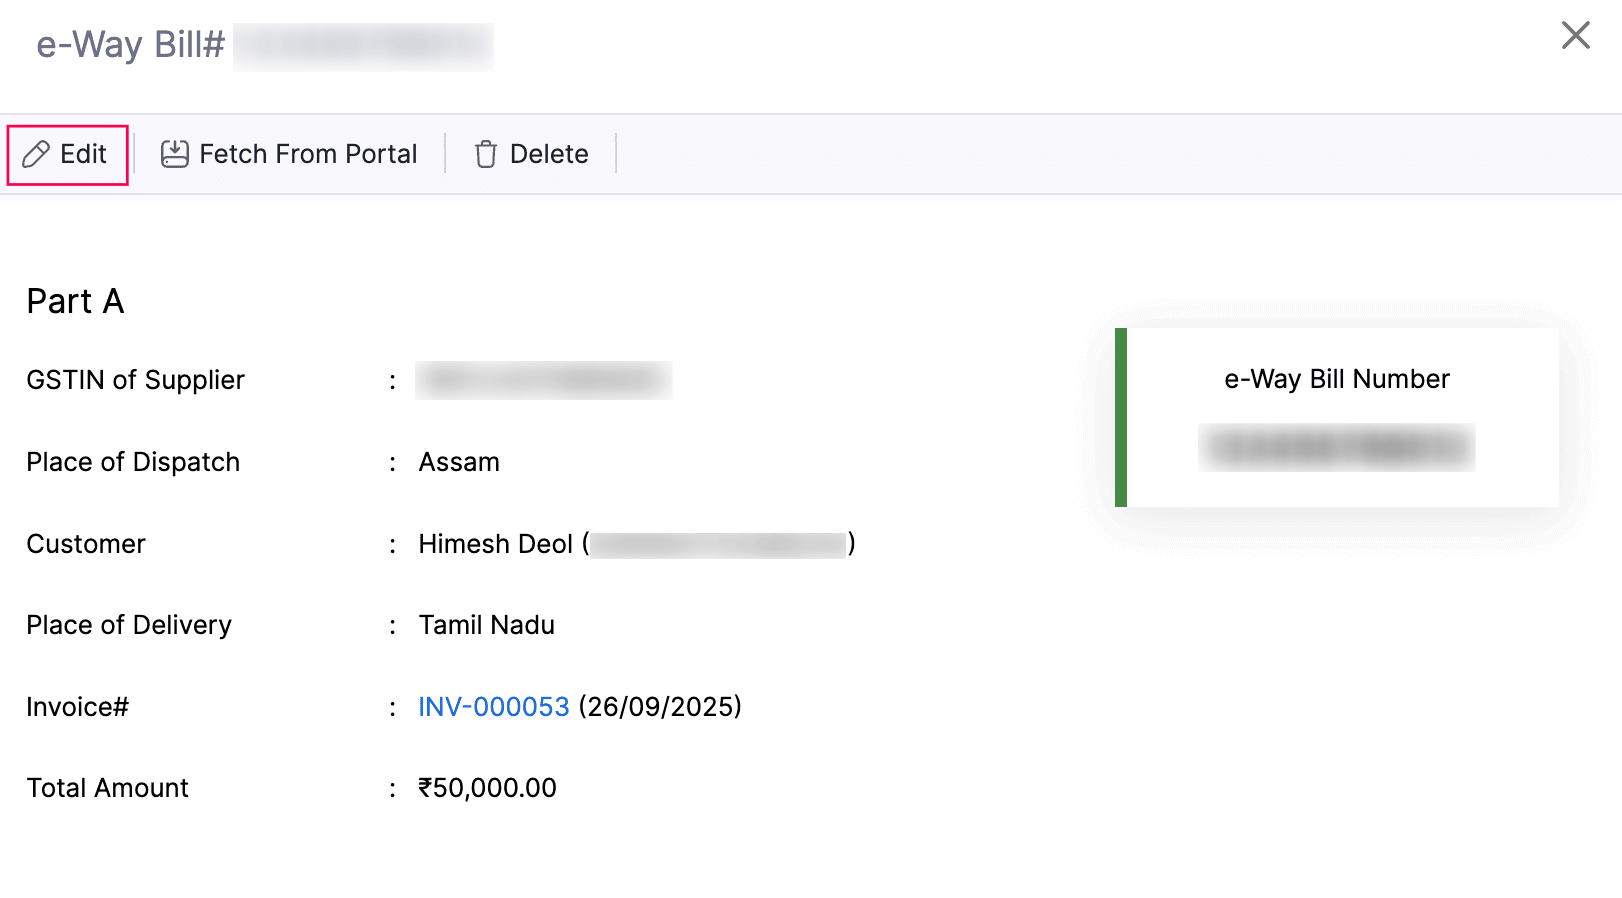1622x898 pixels.
Task: Select the pencil icon beside Edit
Action: pyautogui.click(x=37, y=153)
